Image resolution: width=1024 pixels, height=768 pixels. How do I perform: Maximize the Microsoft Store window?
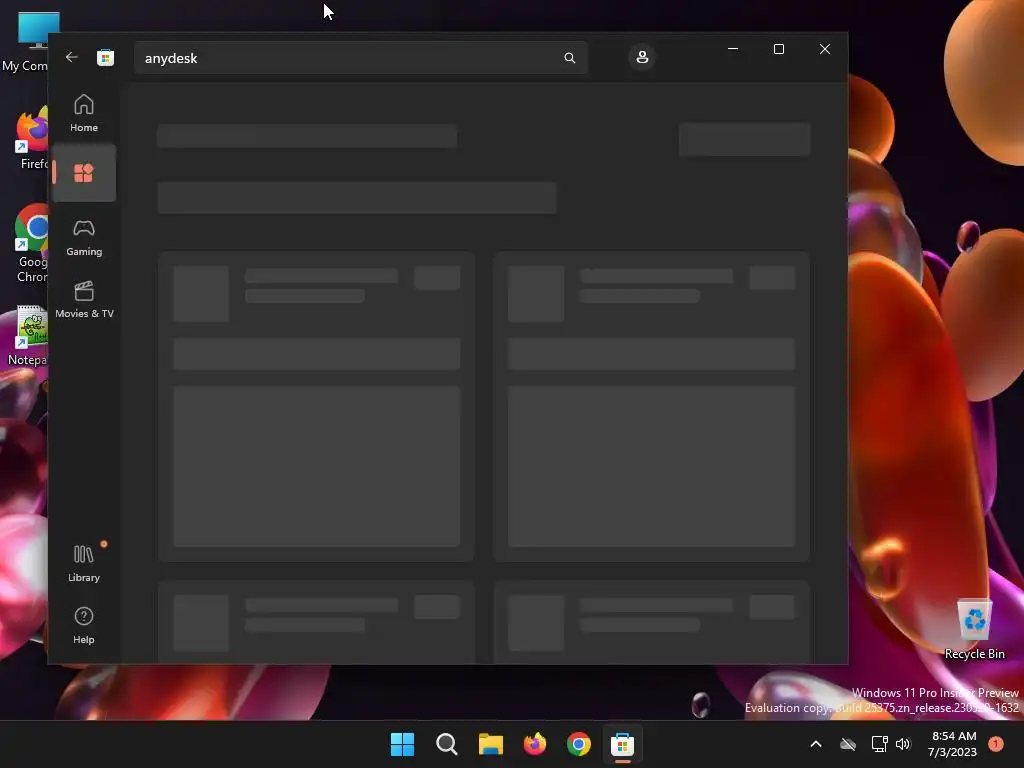[x=778, y=49]
